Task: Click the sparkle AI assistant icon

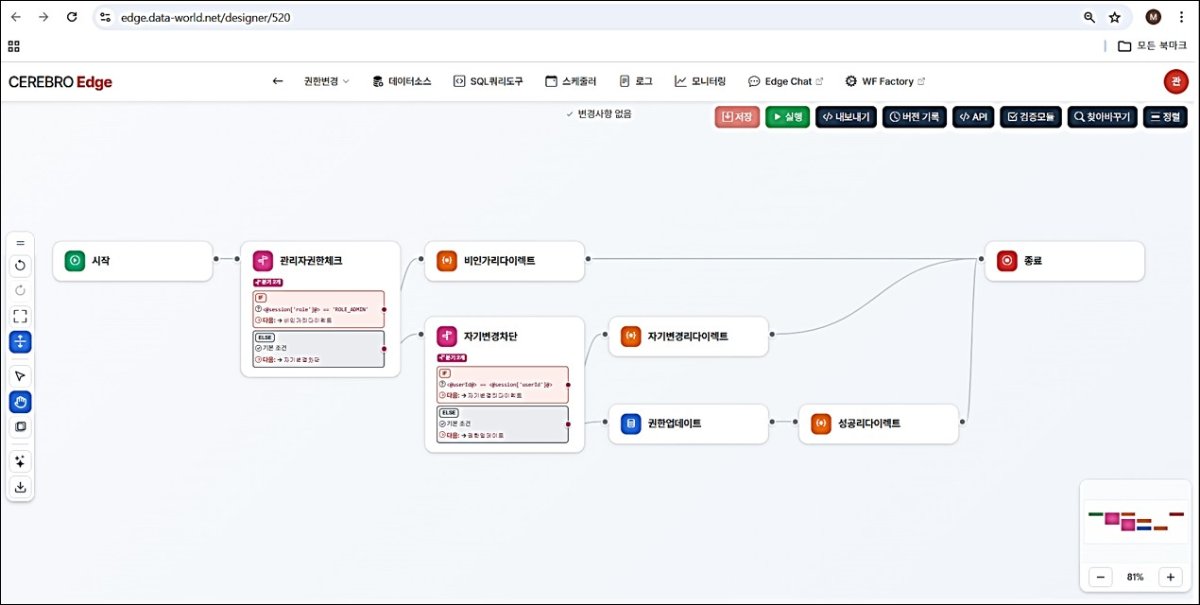Action: (x=20, y=461)
